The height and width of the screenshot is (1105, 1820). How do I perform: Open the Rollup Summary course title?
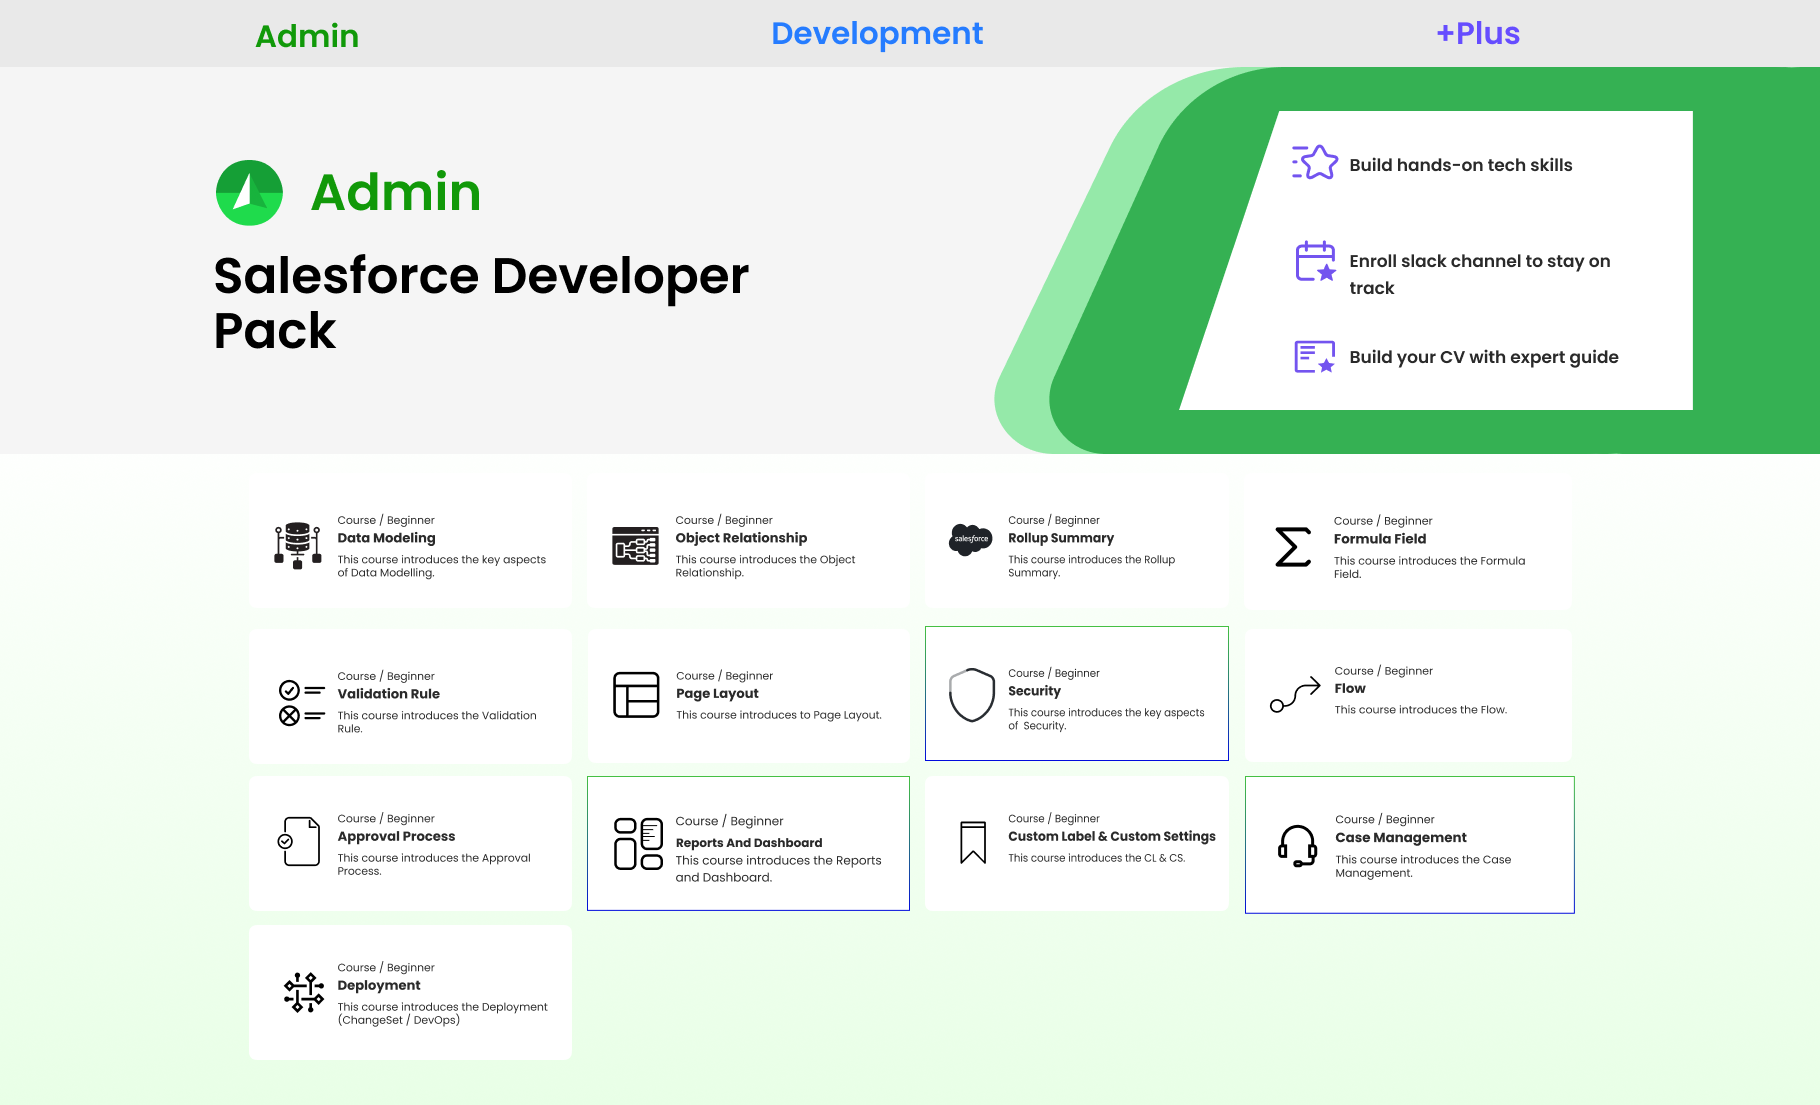tap(1061, 538)
